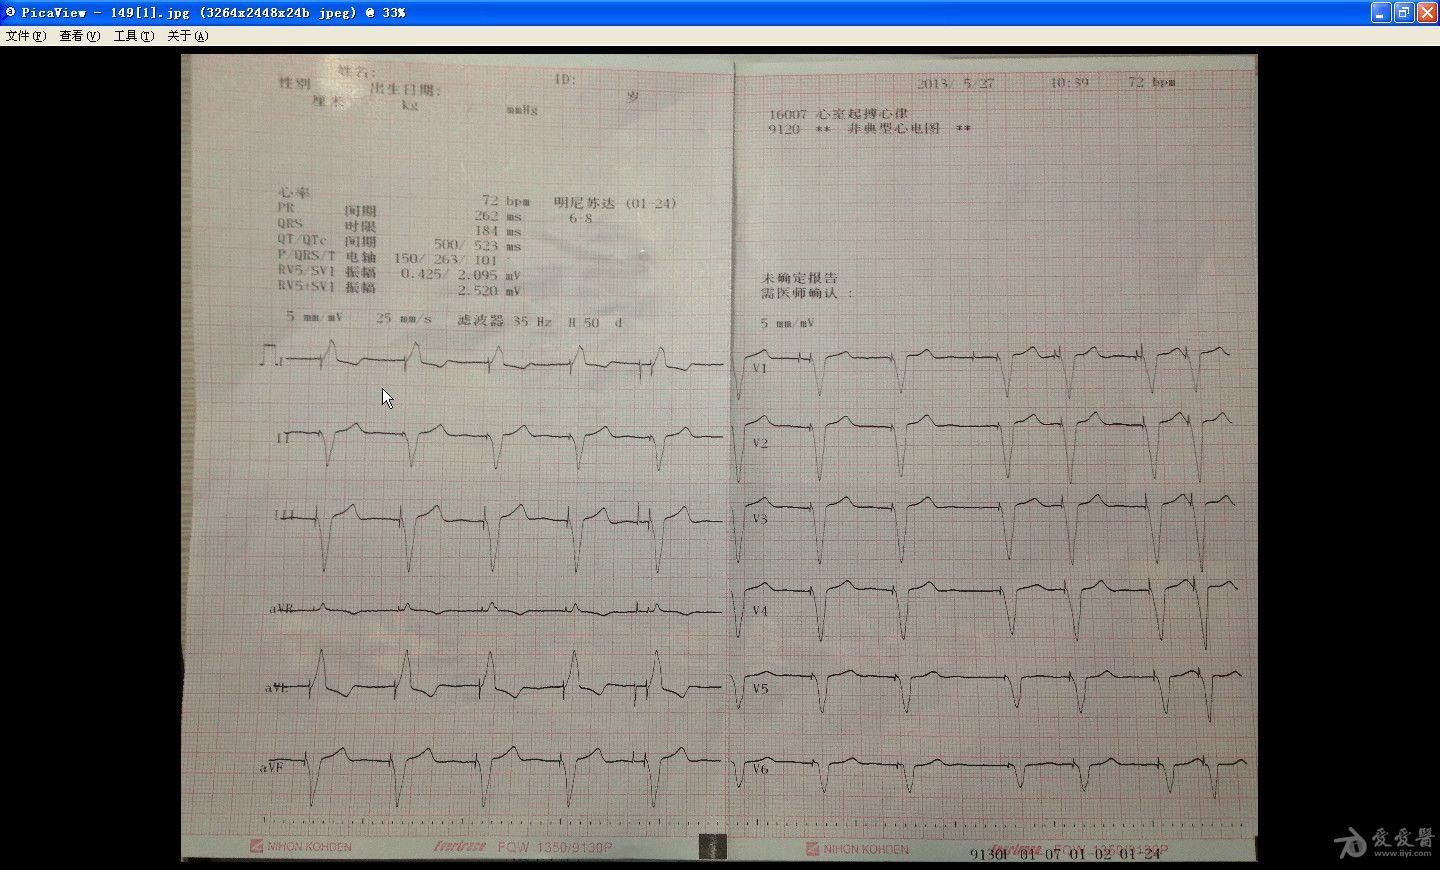Click the aVF lead label on the ECG
Viewport: 1440px width, 870px height.
pyautogui.click(x=273, y=767)
